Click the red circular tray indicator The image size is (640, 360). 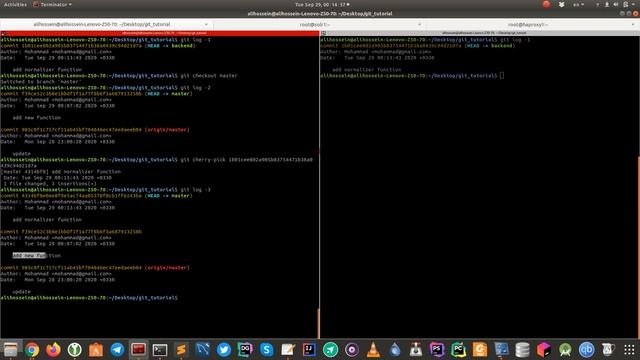(x=546, y=4)
